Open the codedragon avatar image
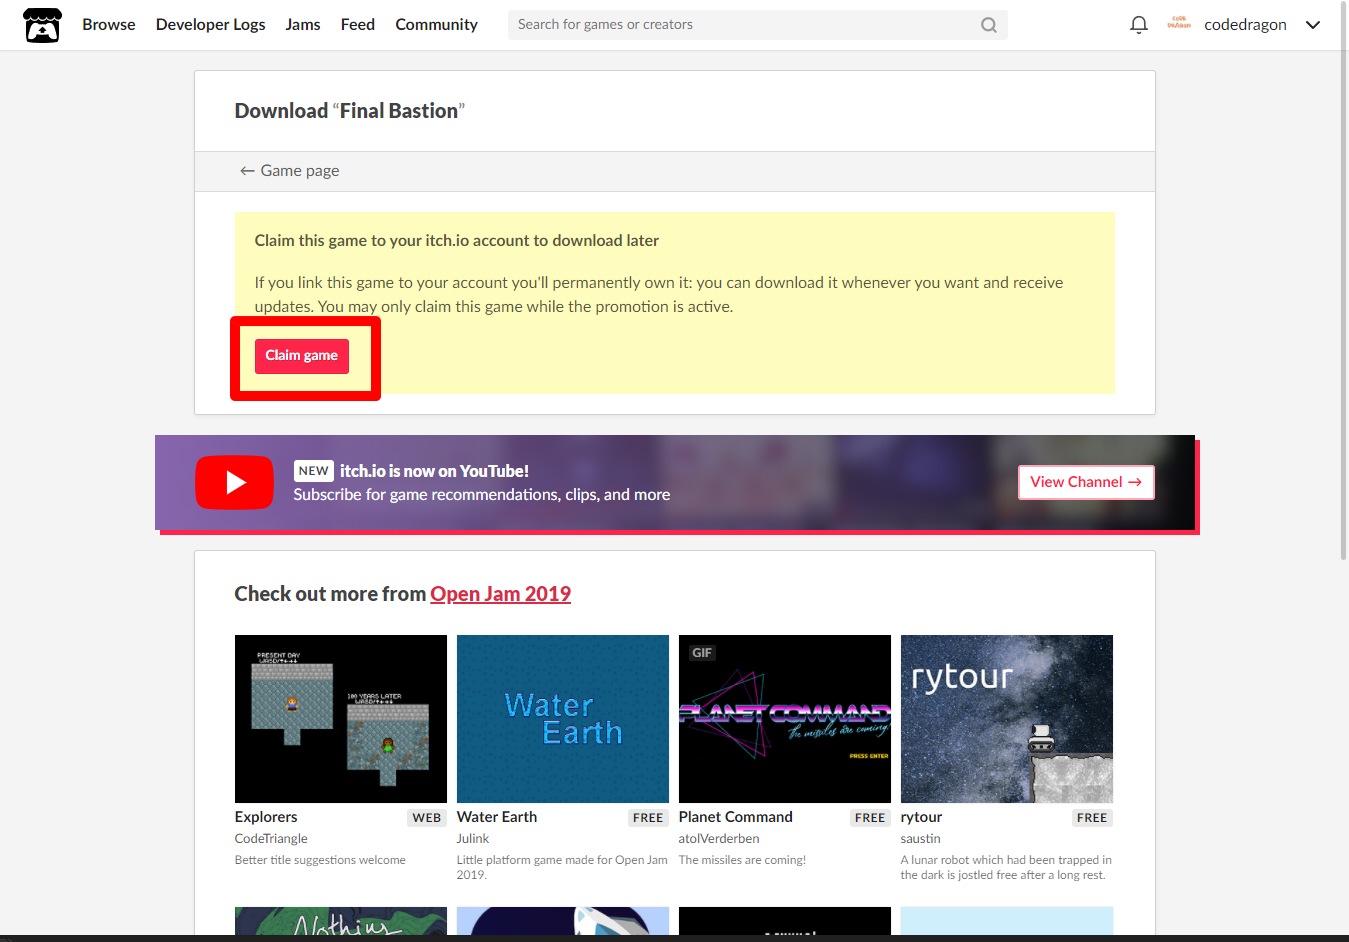The image size is (1349, 942). [x=1179, y=24]
